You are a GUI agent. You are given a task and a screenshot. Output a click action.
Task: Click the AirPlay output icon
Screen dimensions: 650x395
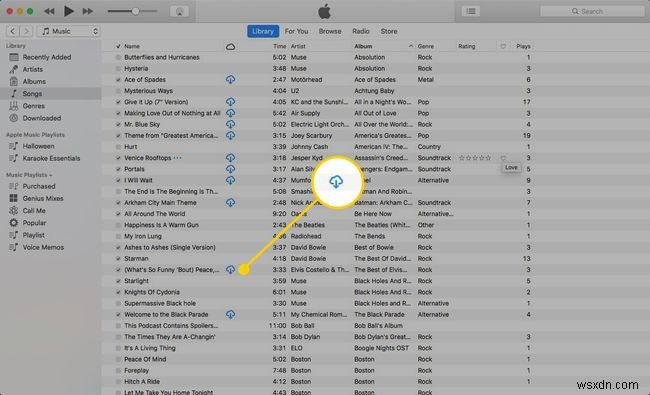[179, 11]
